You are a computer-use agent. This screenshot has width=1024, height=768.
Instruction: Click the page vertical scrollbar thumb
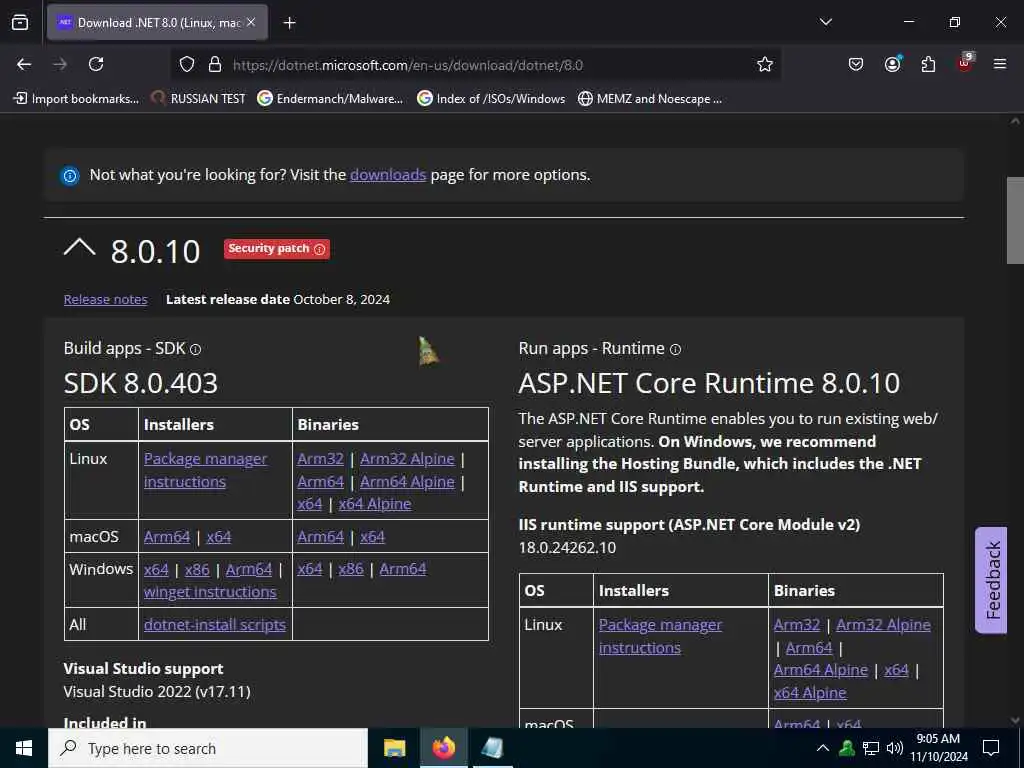pyautogui.click(x=1015, y=220)
